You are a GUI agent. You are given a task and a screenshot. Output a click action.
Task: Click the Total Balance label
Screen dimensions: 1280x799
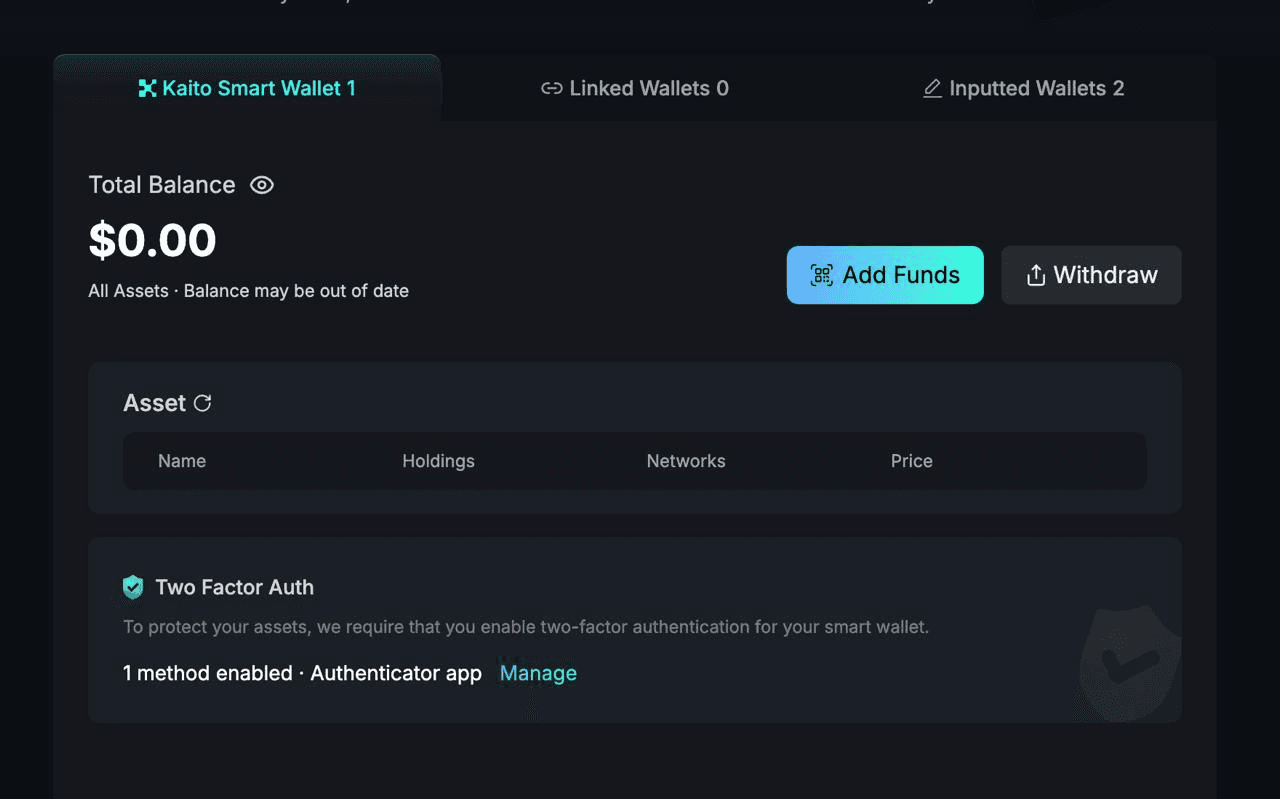point(162,185)
